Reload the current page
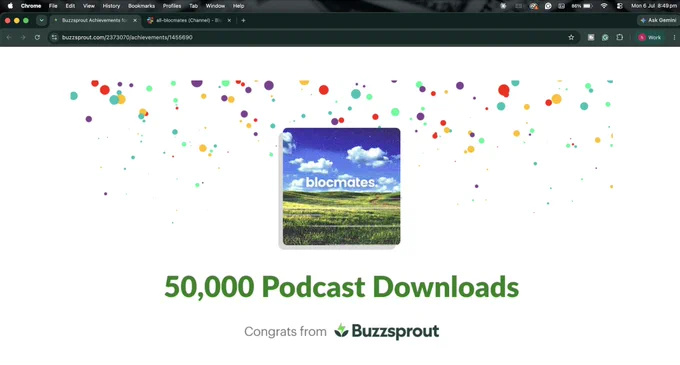Viewport: 680px width, 365px height. 37,37
